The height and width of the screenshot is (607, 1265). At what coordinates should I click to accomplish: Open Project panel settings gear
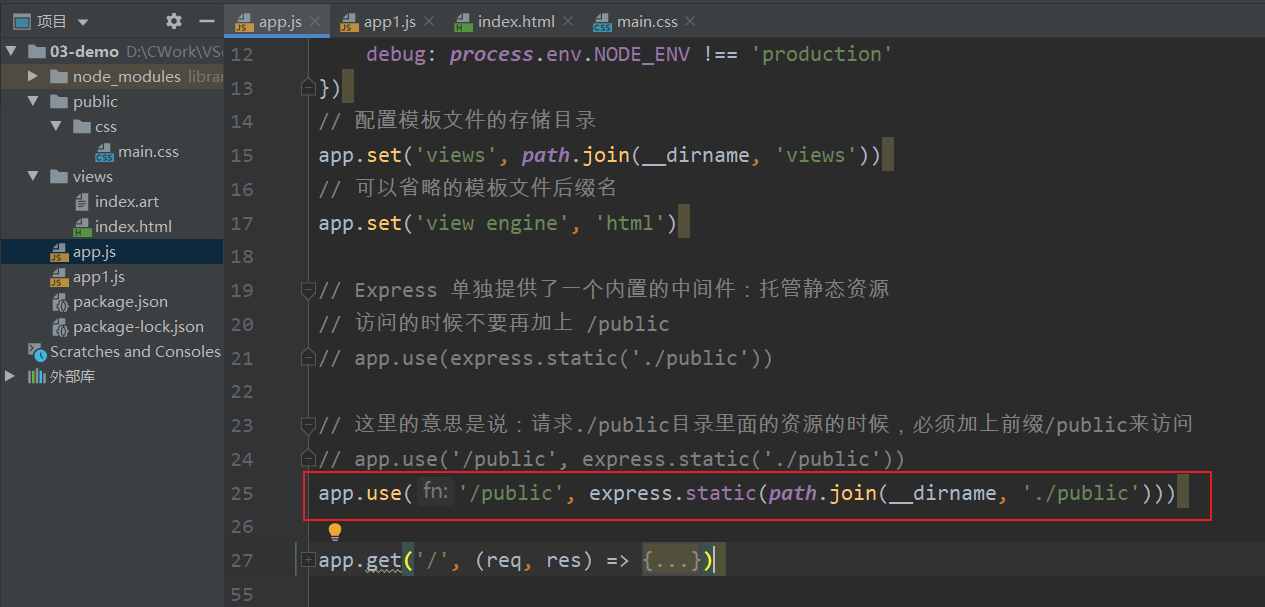point(174,21)
